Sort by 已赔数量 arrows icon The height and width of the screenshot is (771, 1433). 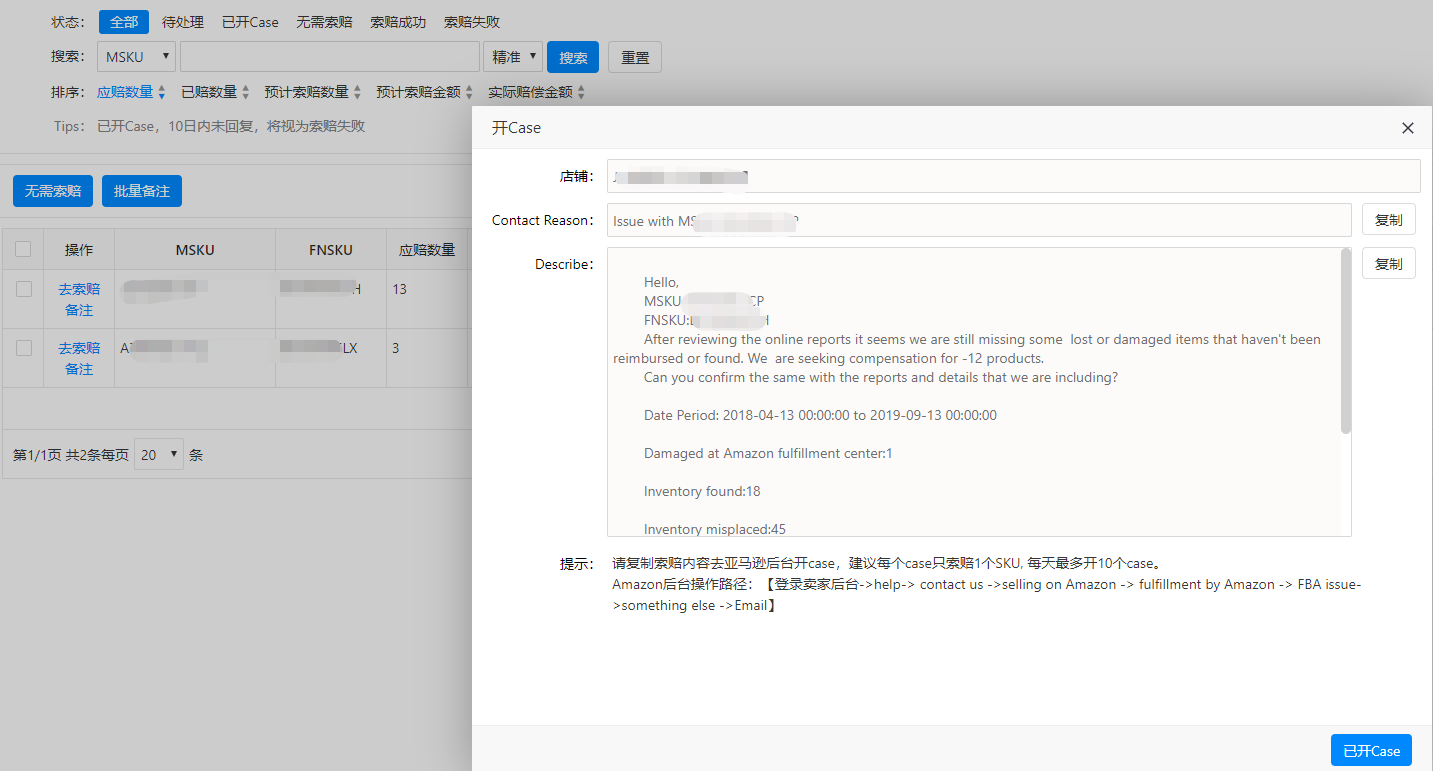(246, 93)
